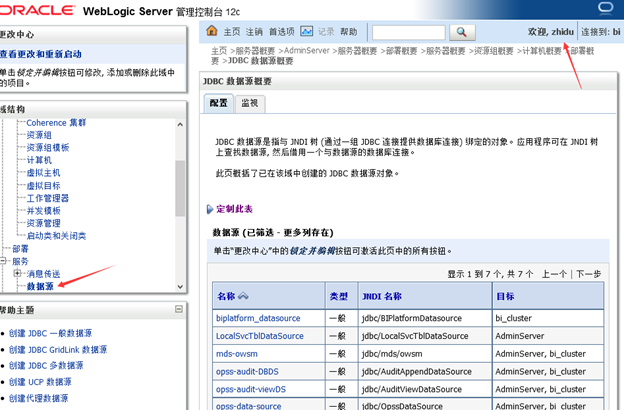Open 并发模板 tree item

(43, 211)
